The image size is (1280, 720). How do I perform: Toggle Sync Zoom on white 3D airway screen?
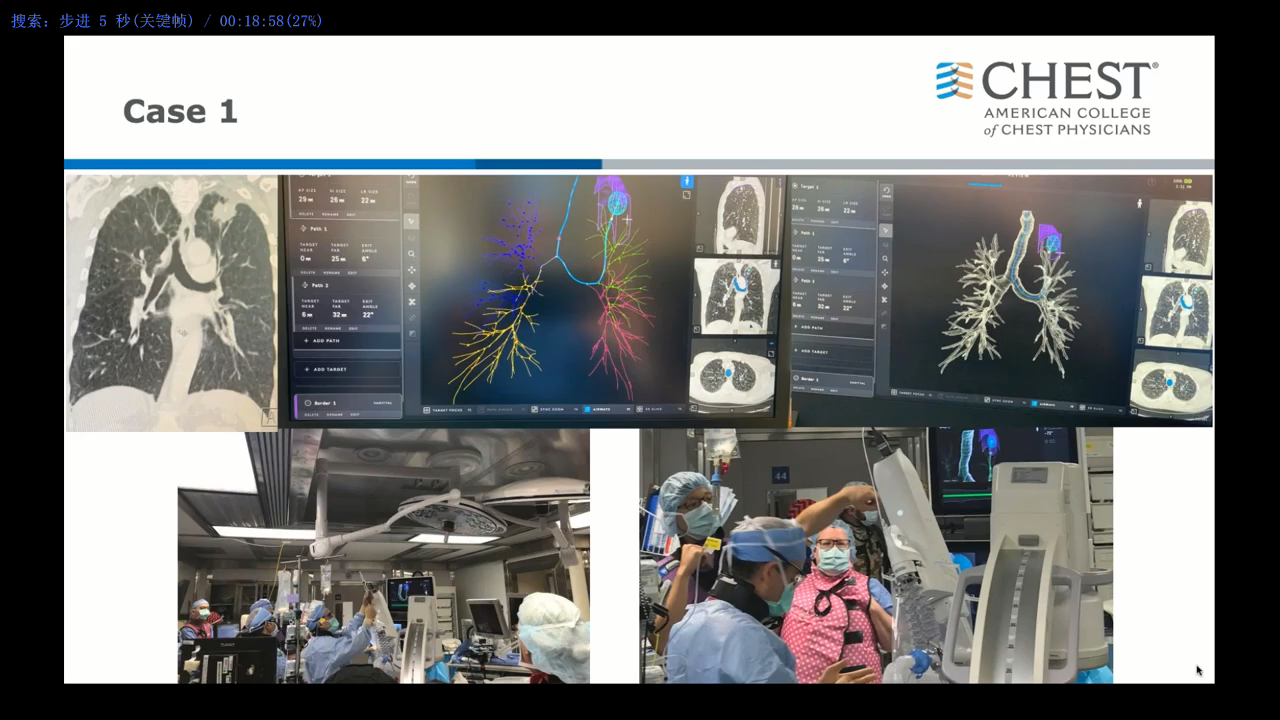coord(1002,400)
